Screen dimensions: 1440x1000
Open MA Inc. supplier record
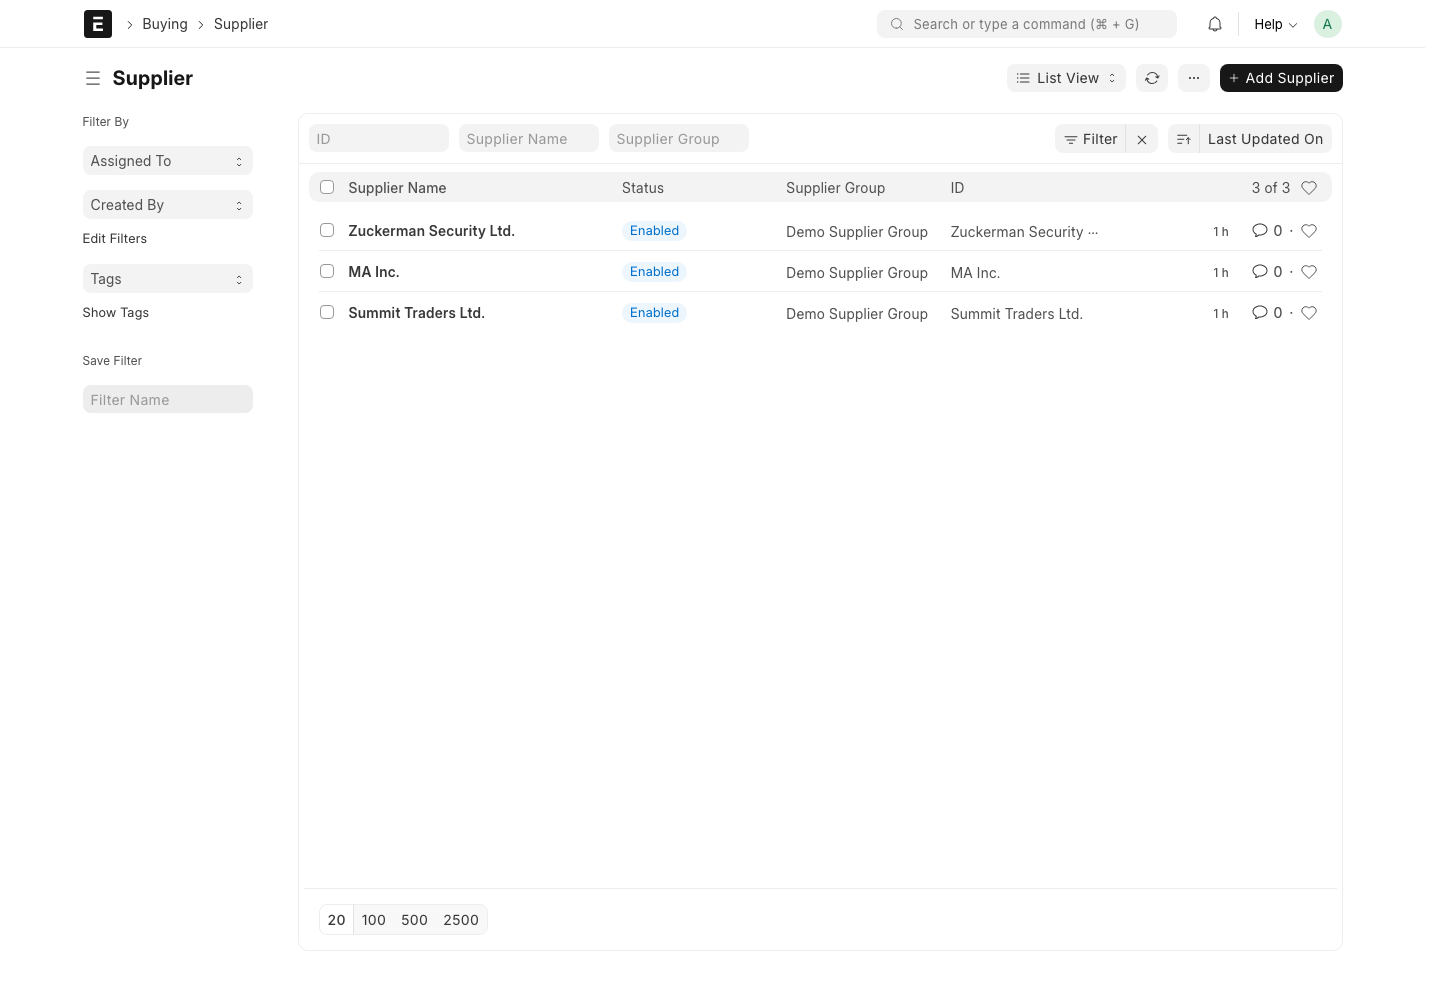pos(374,272)
